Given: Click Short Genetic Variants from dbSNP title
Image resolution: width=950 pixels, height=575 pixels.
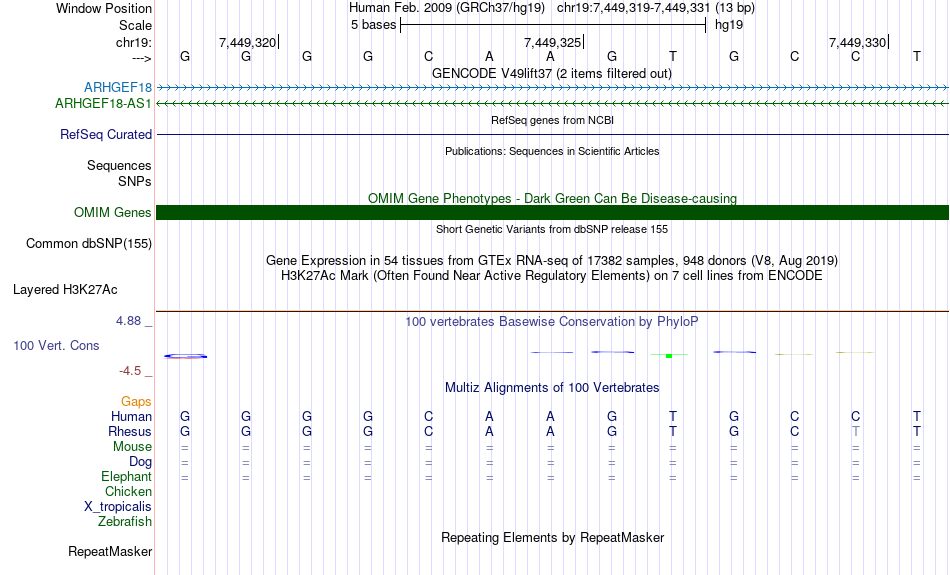Looking at the screenshot, I should point(552,229).
